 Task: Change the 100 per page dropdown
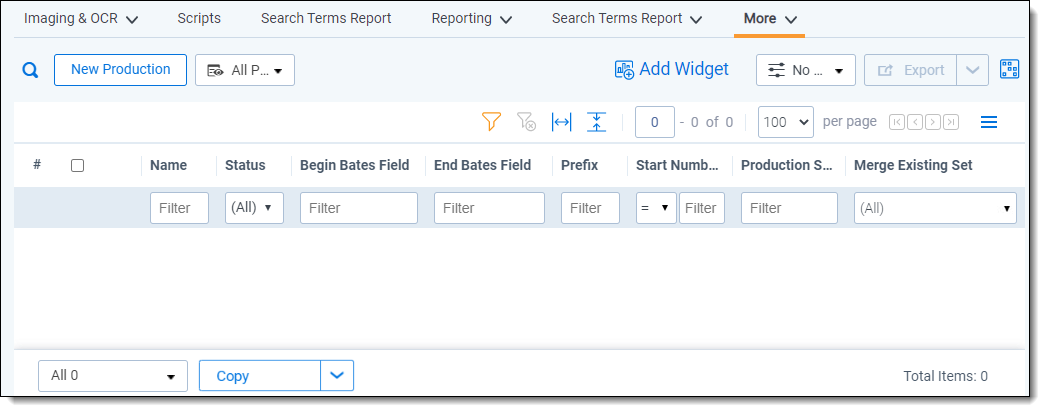point(785,122)
